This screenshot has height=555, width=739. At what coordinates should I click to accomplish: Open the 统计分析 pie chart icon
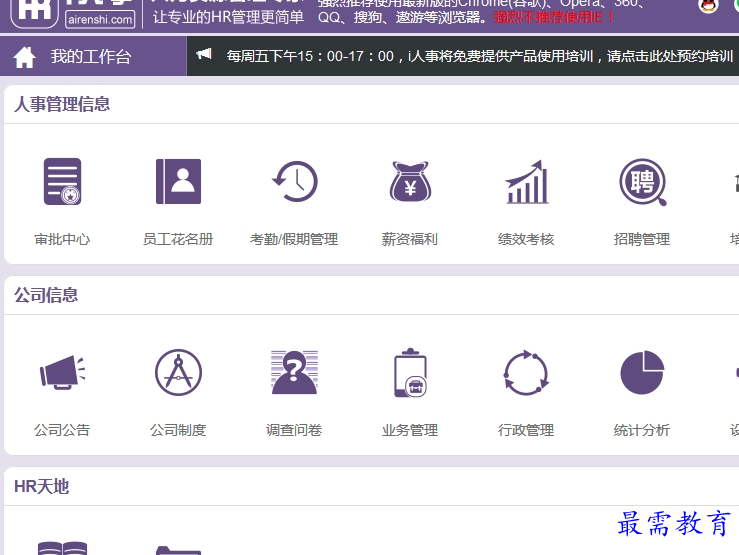pos(642,372)
